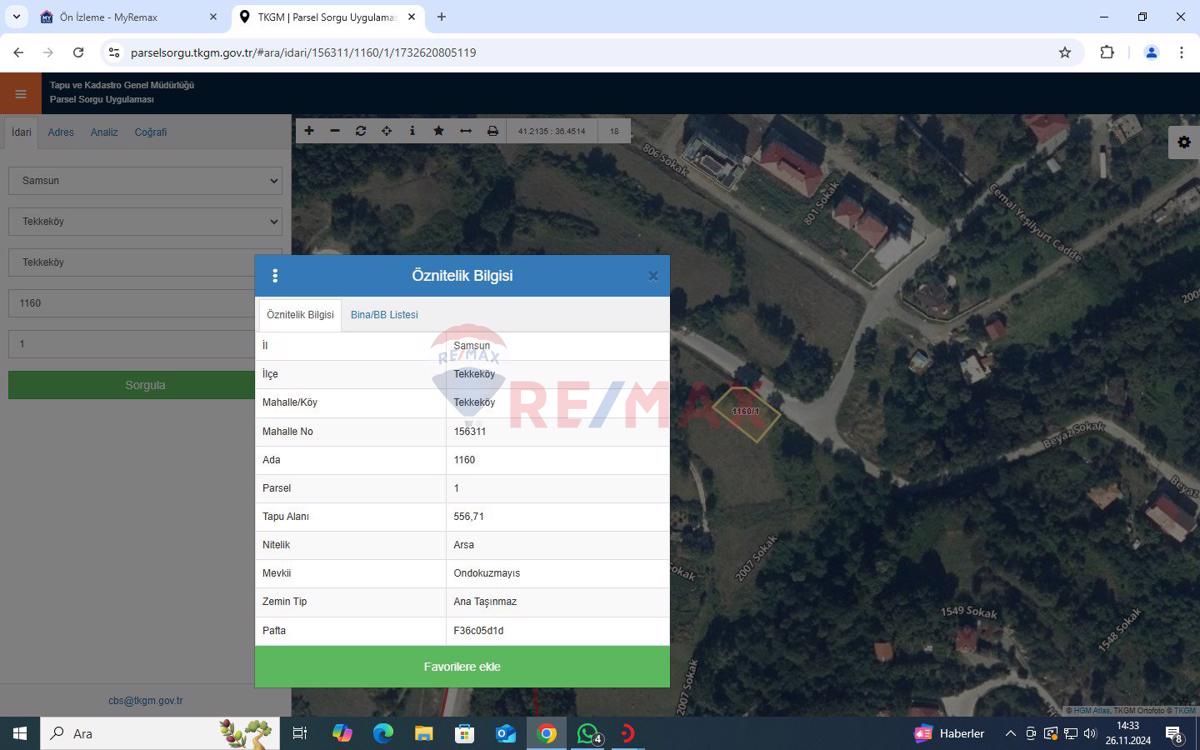Zoom in on the map
The height and width of the screenshot is (750, 1200).
click(309, 131)
